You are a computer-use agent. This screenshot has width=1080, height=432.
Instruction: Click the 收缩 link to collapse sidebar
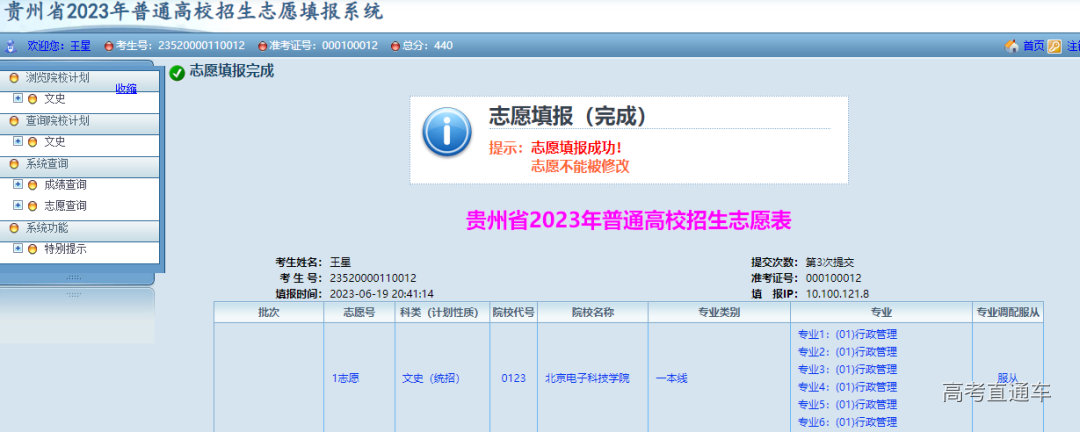point(126,88)
